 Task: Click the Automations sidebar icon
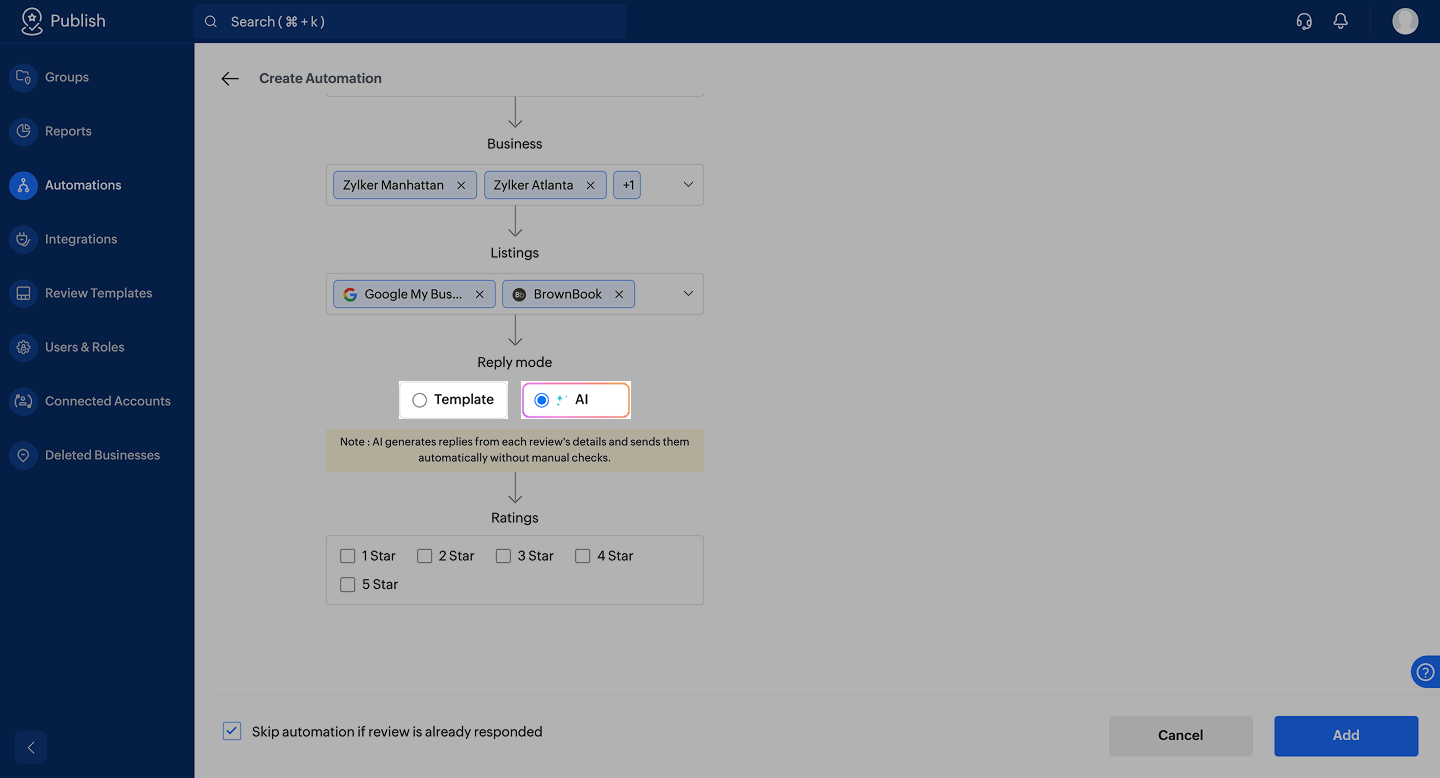pos(23,185)
